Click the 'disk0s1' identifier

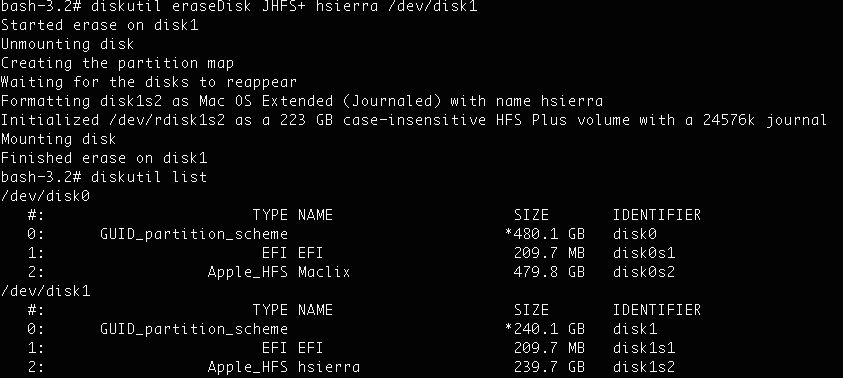(644, 253)
